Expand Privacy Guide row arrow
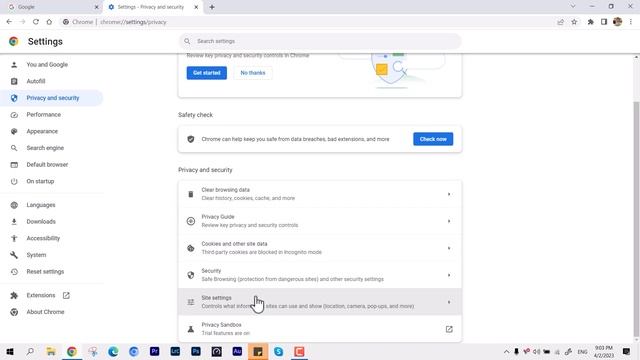This screenshot has height=360, width=640. pyautogui.click(x=449, y=221)
